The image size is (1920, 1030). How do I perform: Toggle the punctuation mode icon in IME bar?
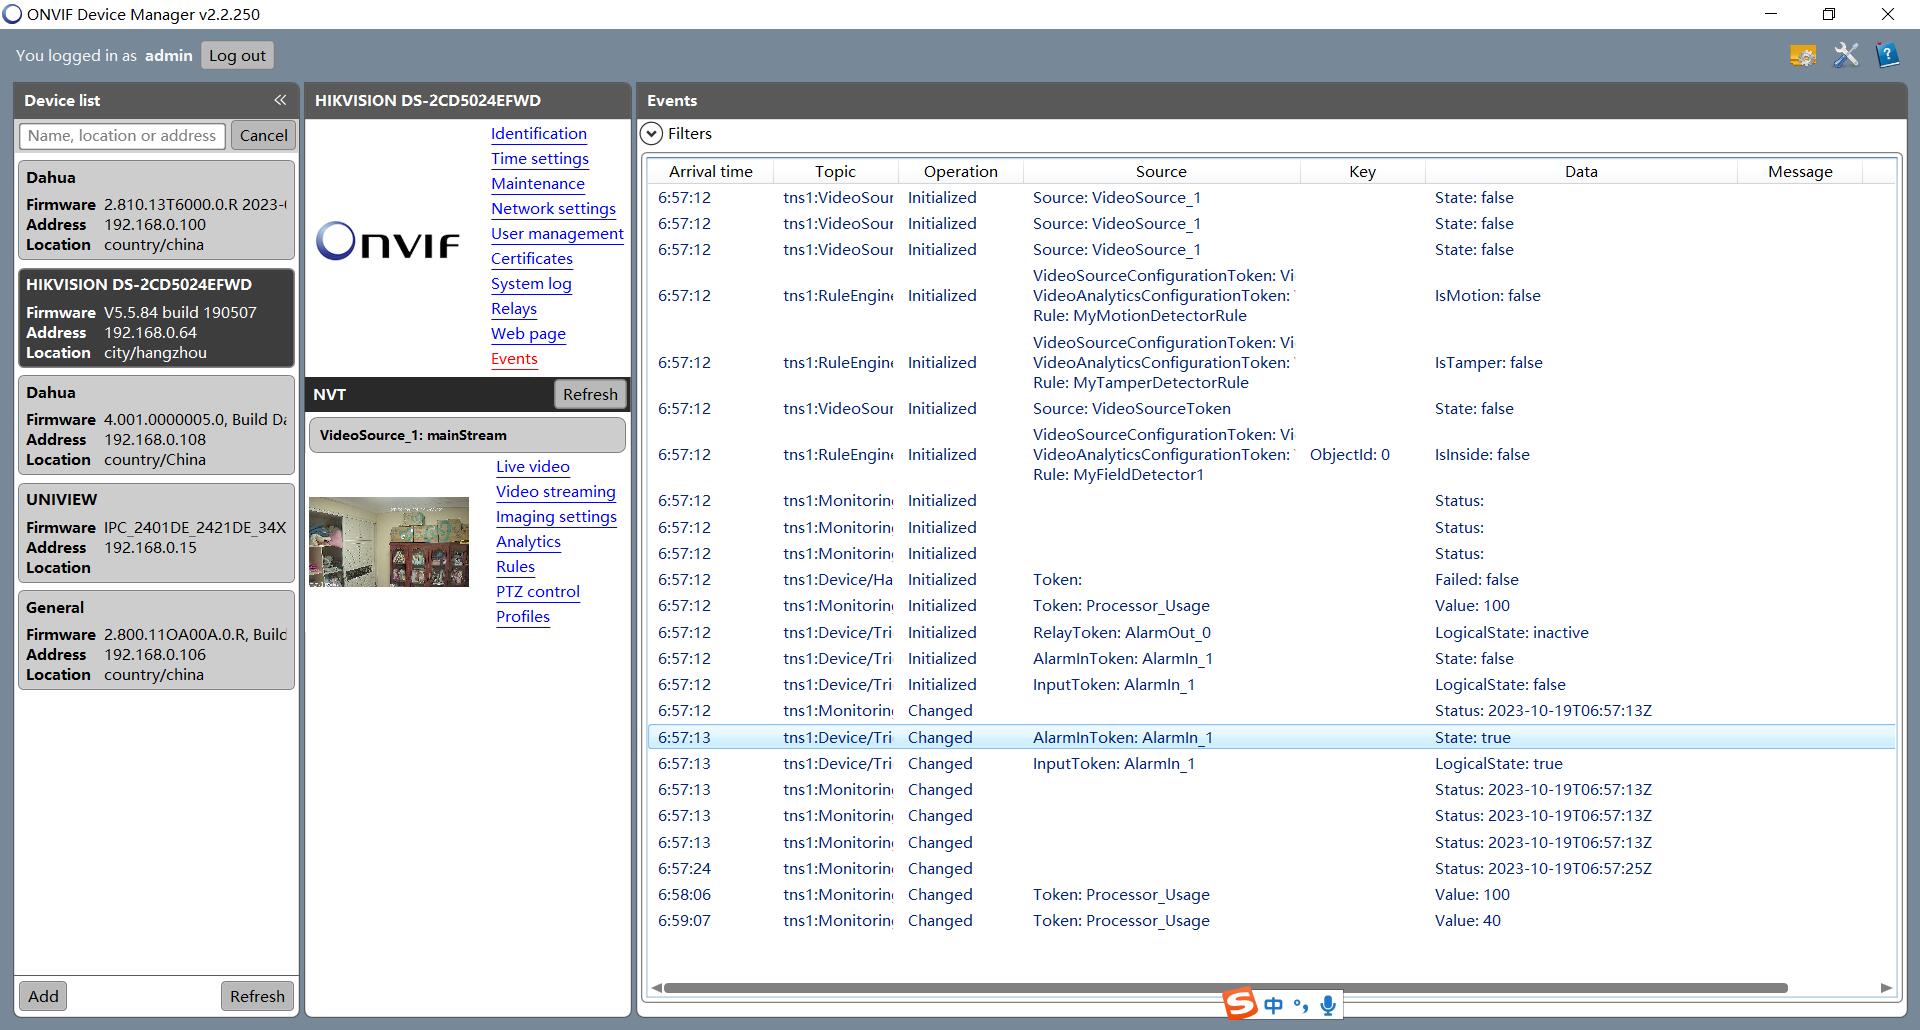click(x=1300, y=1005)
